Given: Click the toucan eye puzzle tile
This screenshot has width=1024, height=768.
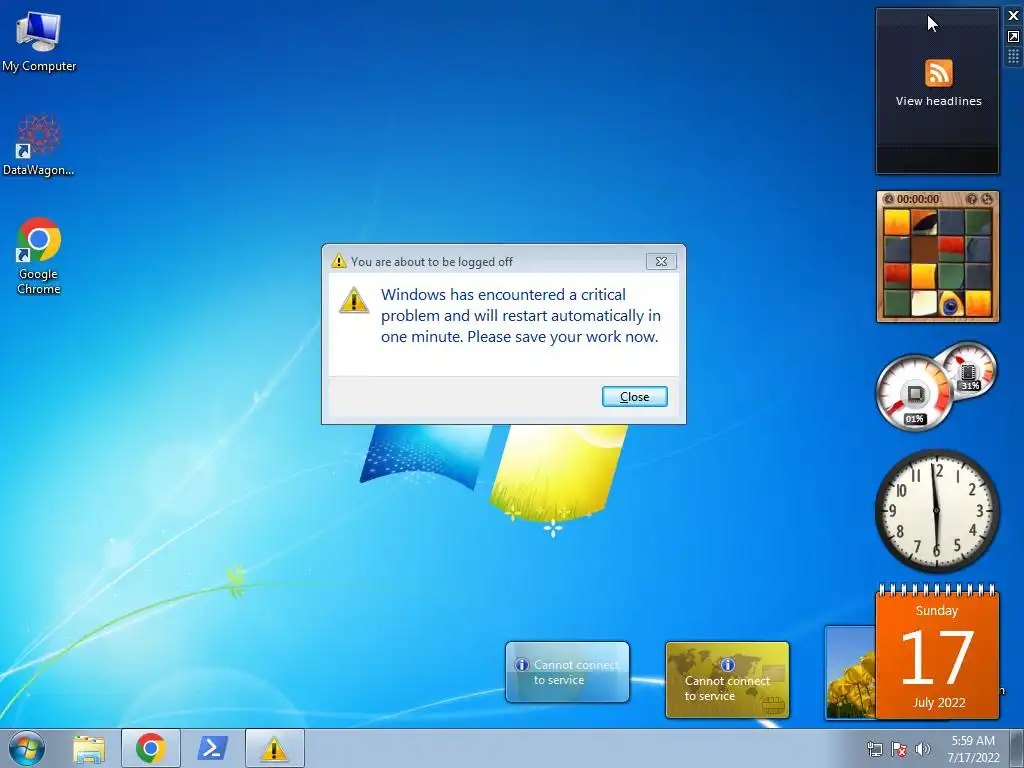Looking at the screenshot, I should tap(951, 304).
